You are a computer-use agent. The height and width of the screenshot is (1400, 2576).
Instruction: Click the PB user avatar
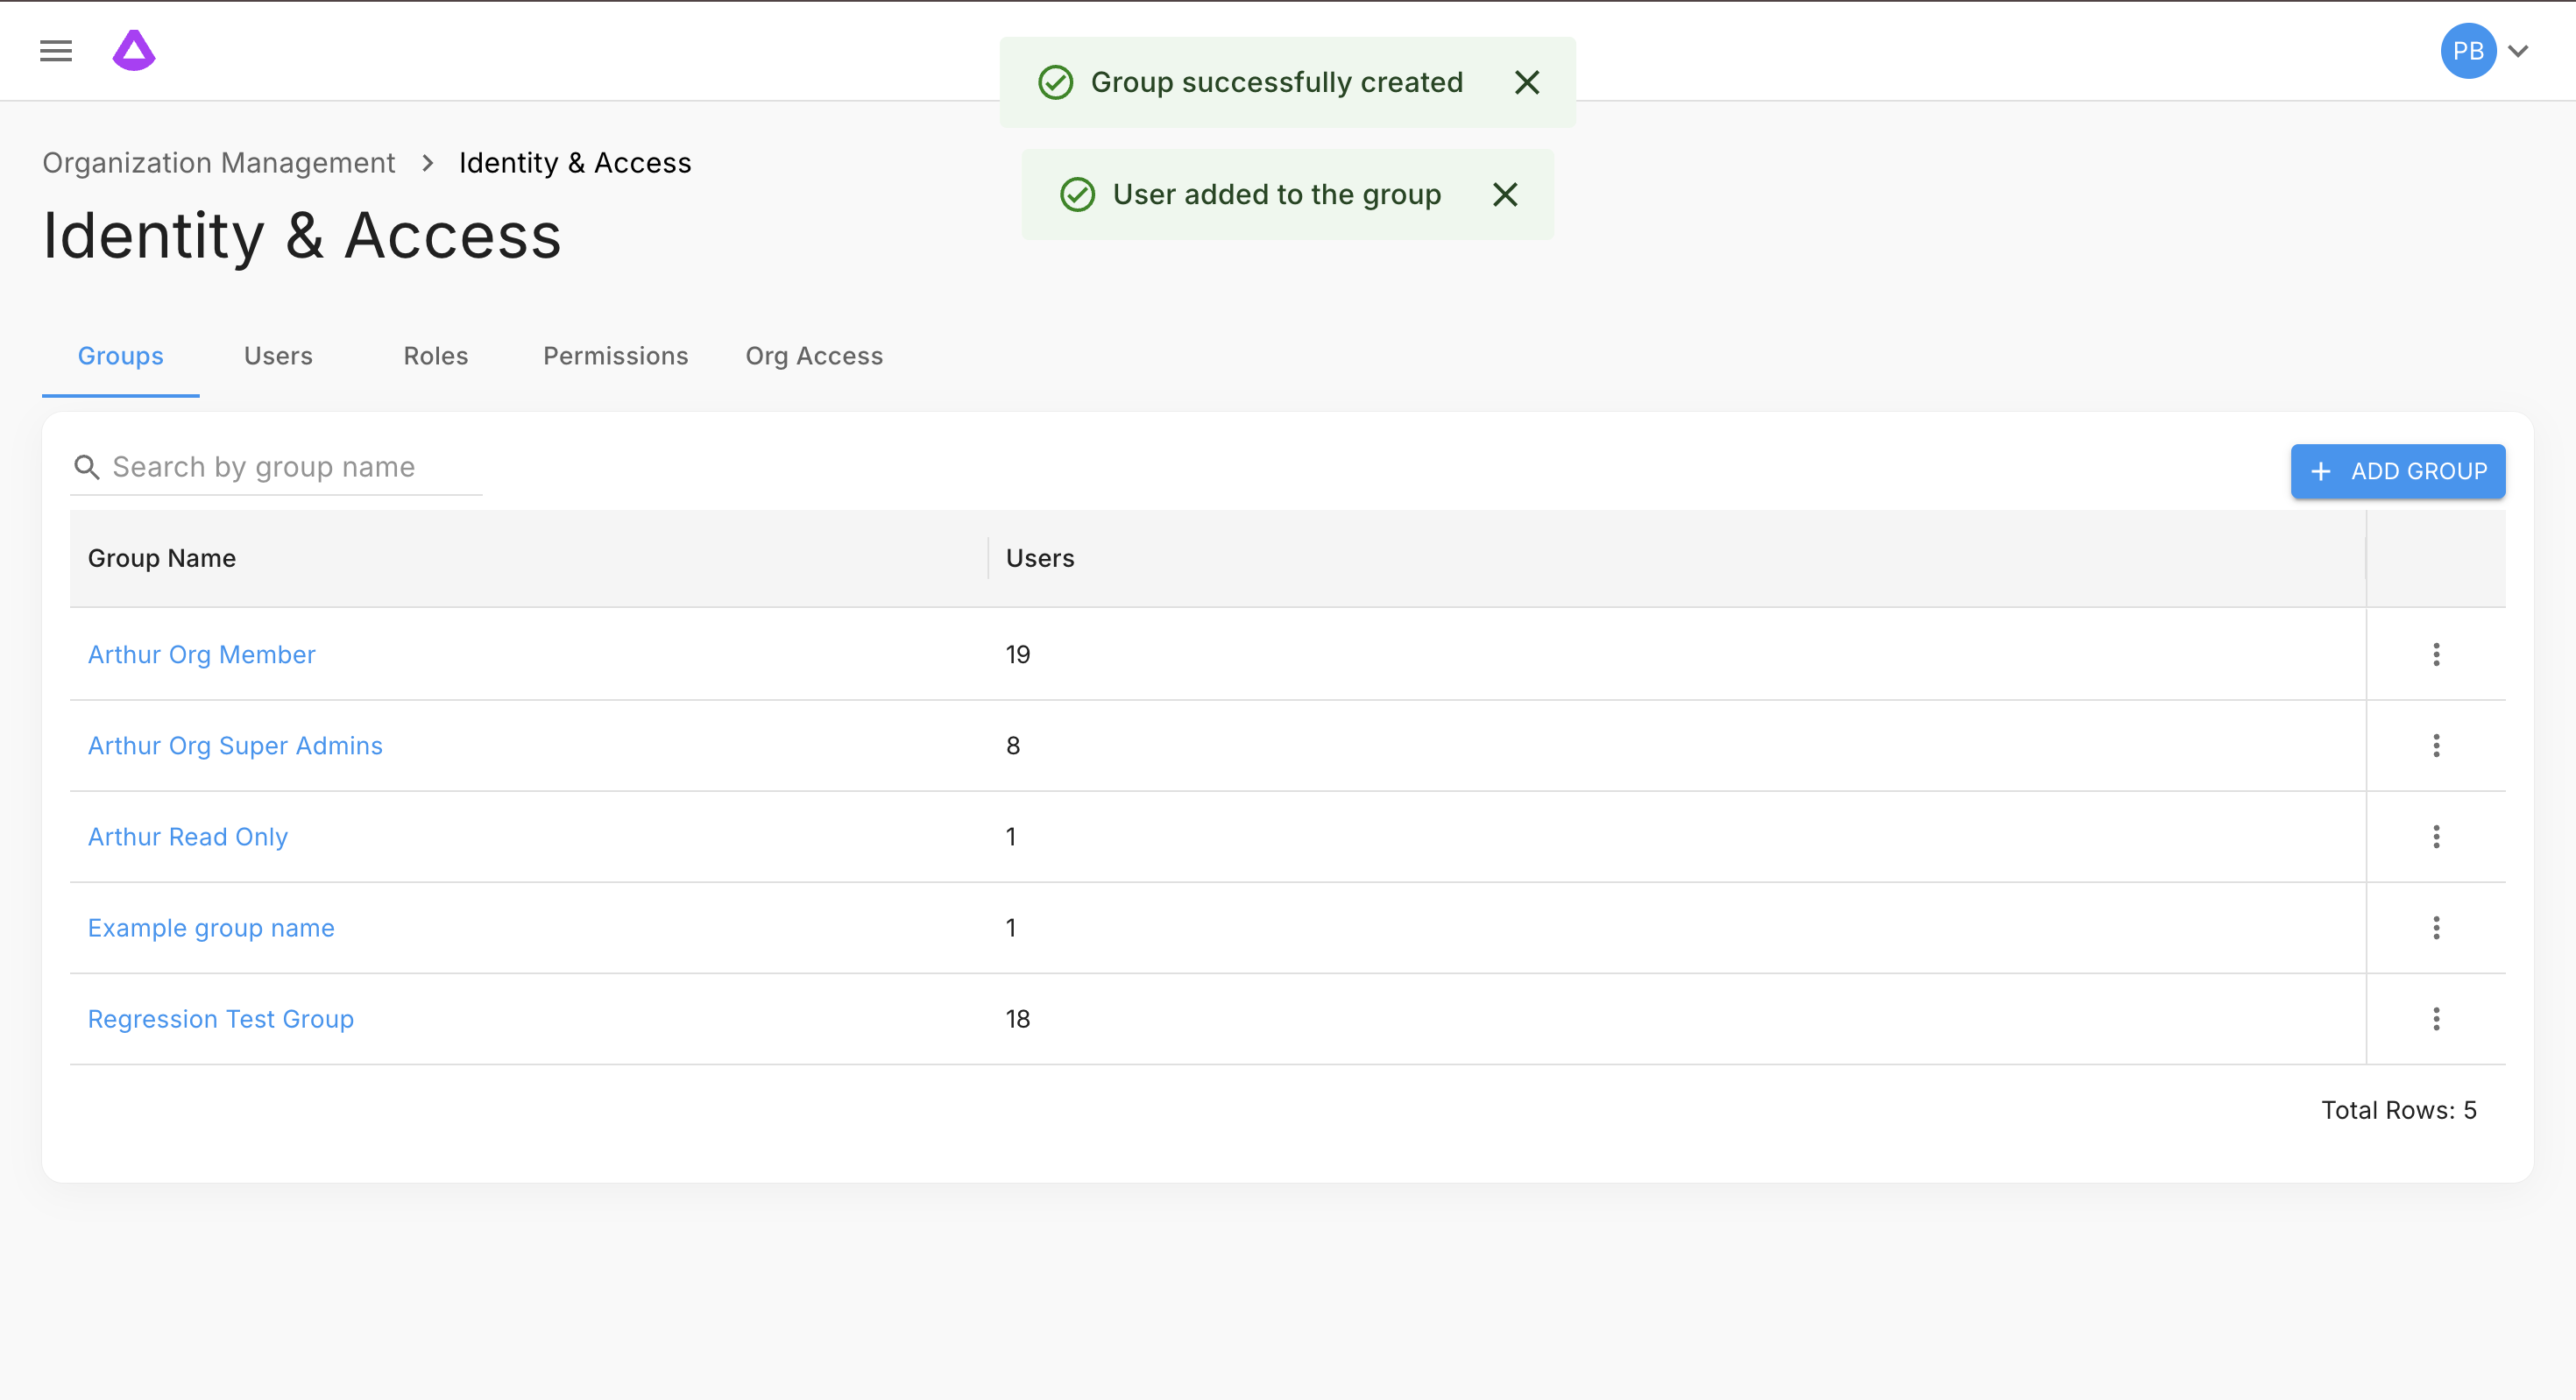coord(2467,51)
